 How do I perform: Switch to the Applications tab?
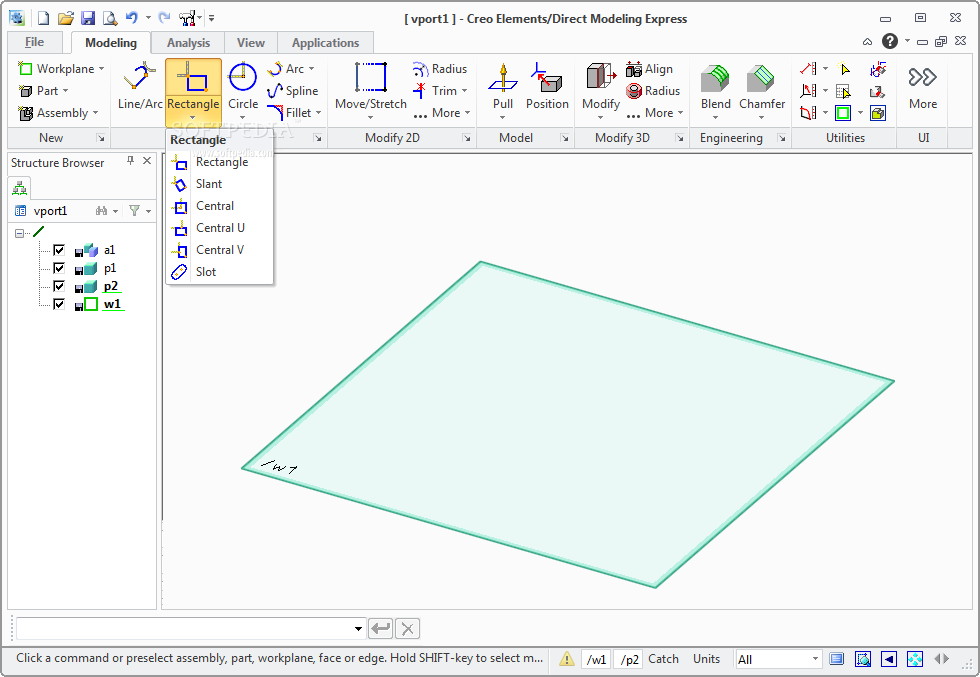pos(326,43)
